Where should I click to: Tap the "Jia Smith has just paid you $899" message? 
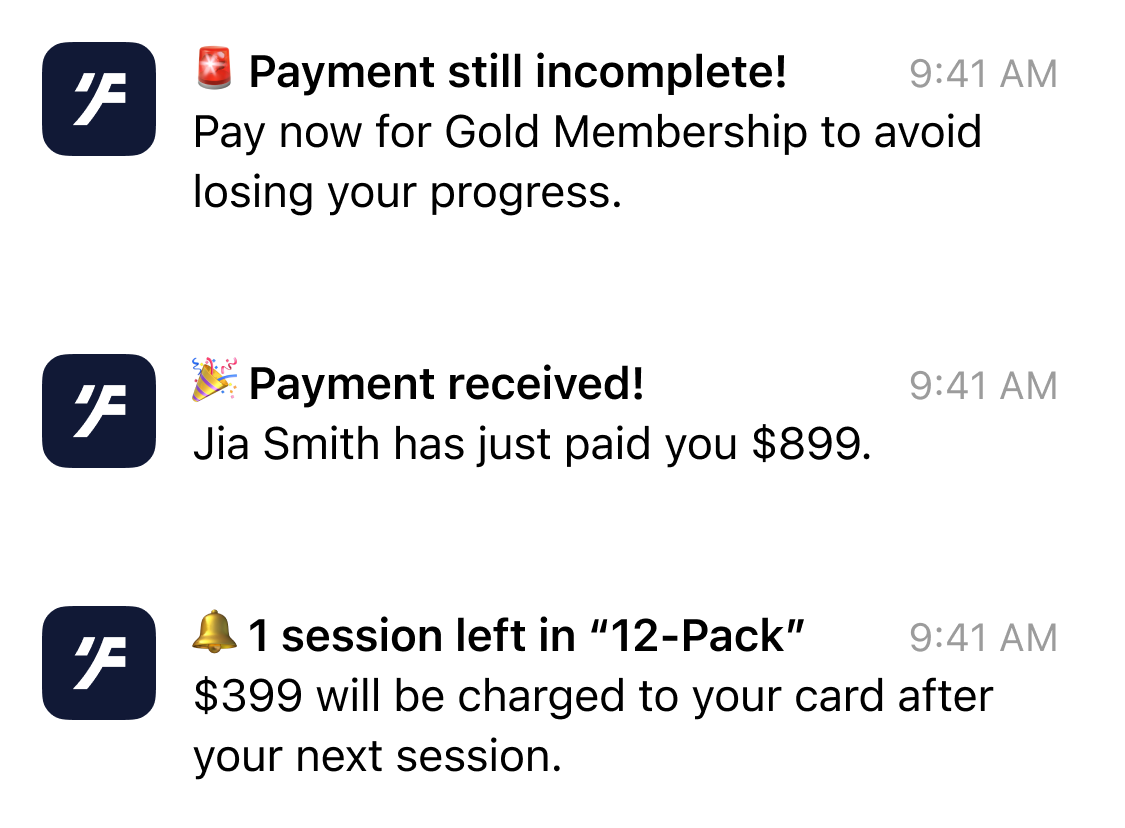(532, 444)
